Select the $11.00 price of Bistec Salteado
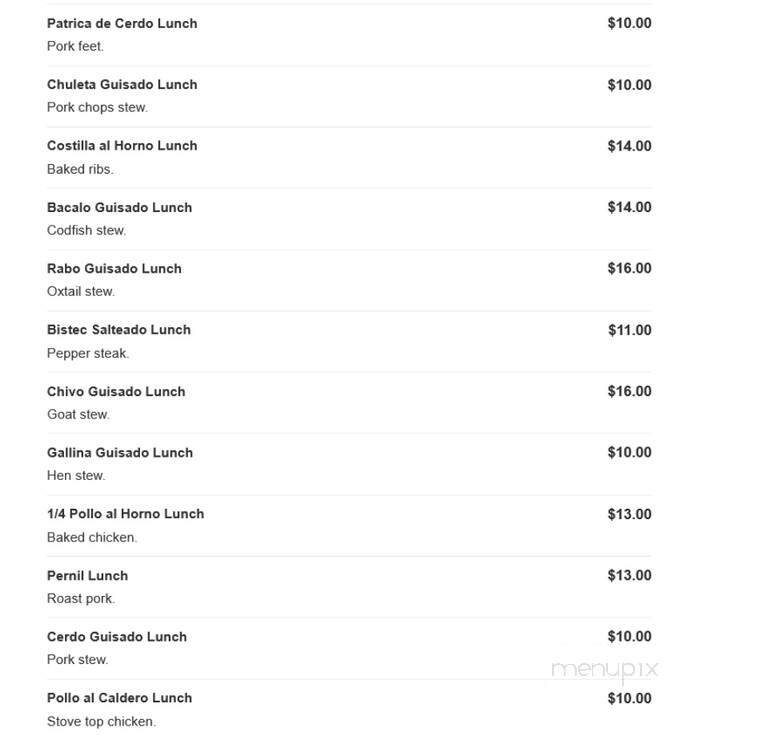784x752 pixels. tap(630, 330)
